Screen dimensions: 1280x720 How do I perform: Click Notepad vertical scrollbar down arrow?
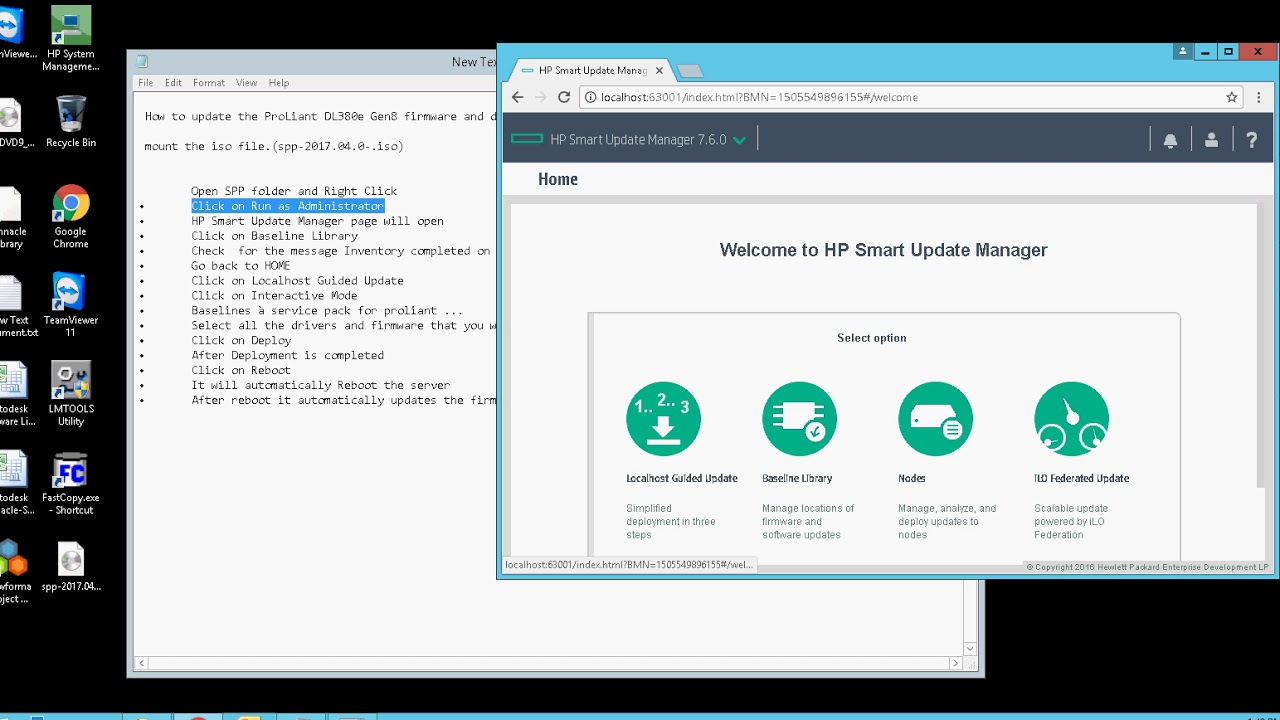tap(969, 648)
